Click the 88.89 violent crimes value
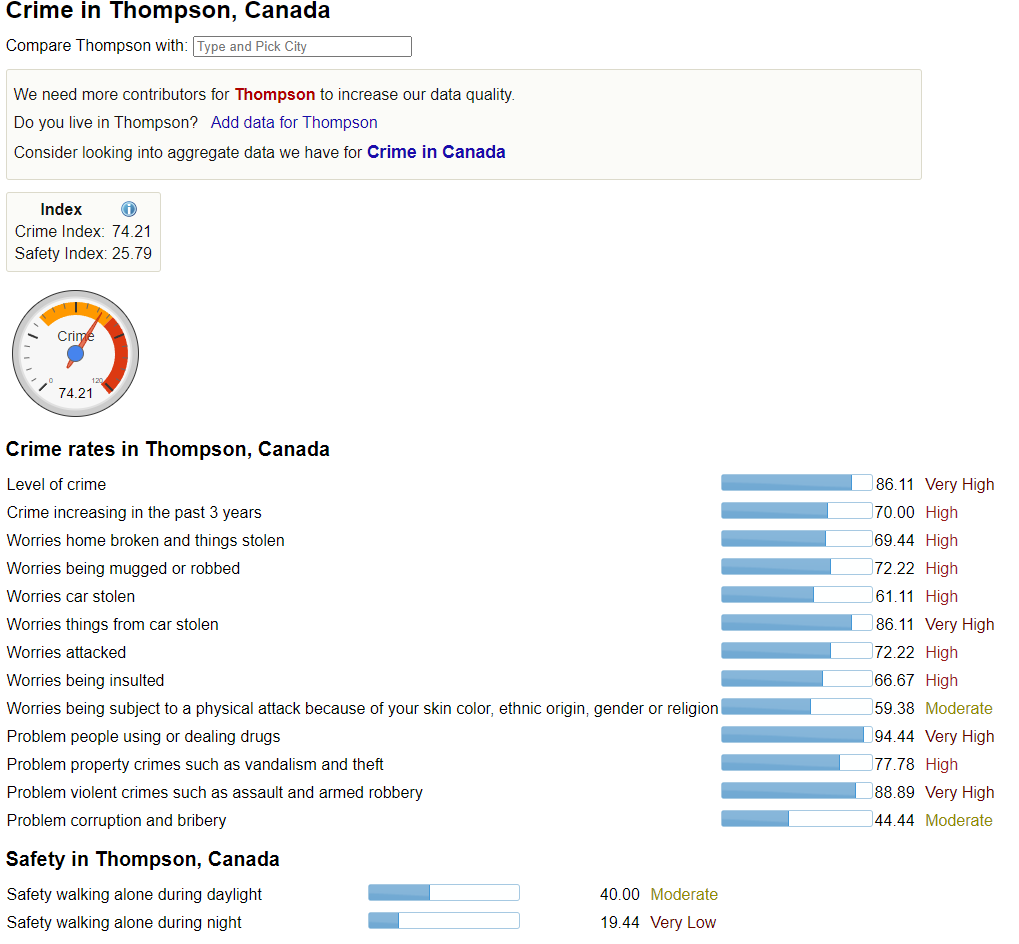This screenshot has height=944, width=1019. click(894, 792)
